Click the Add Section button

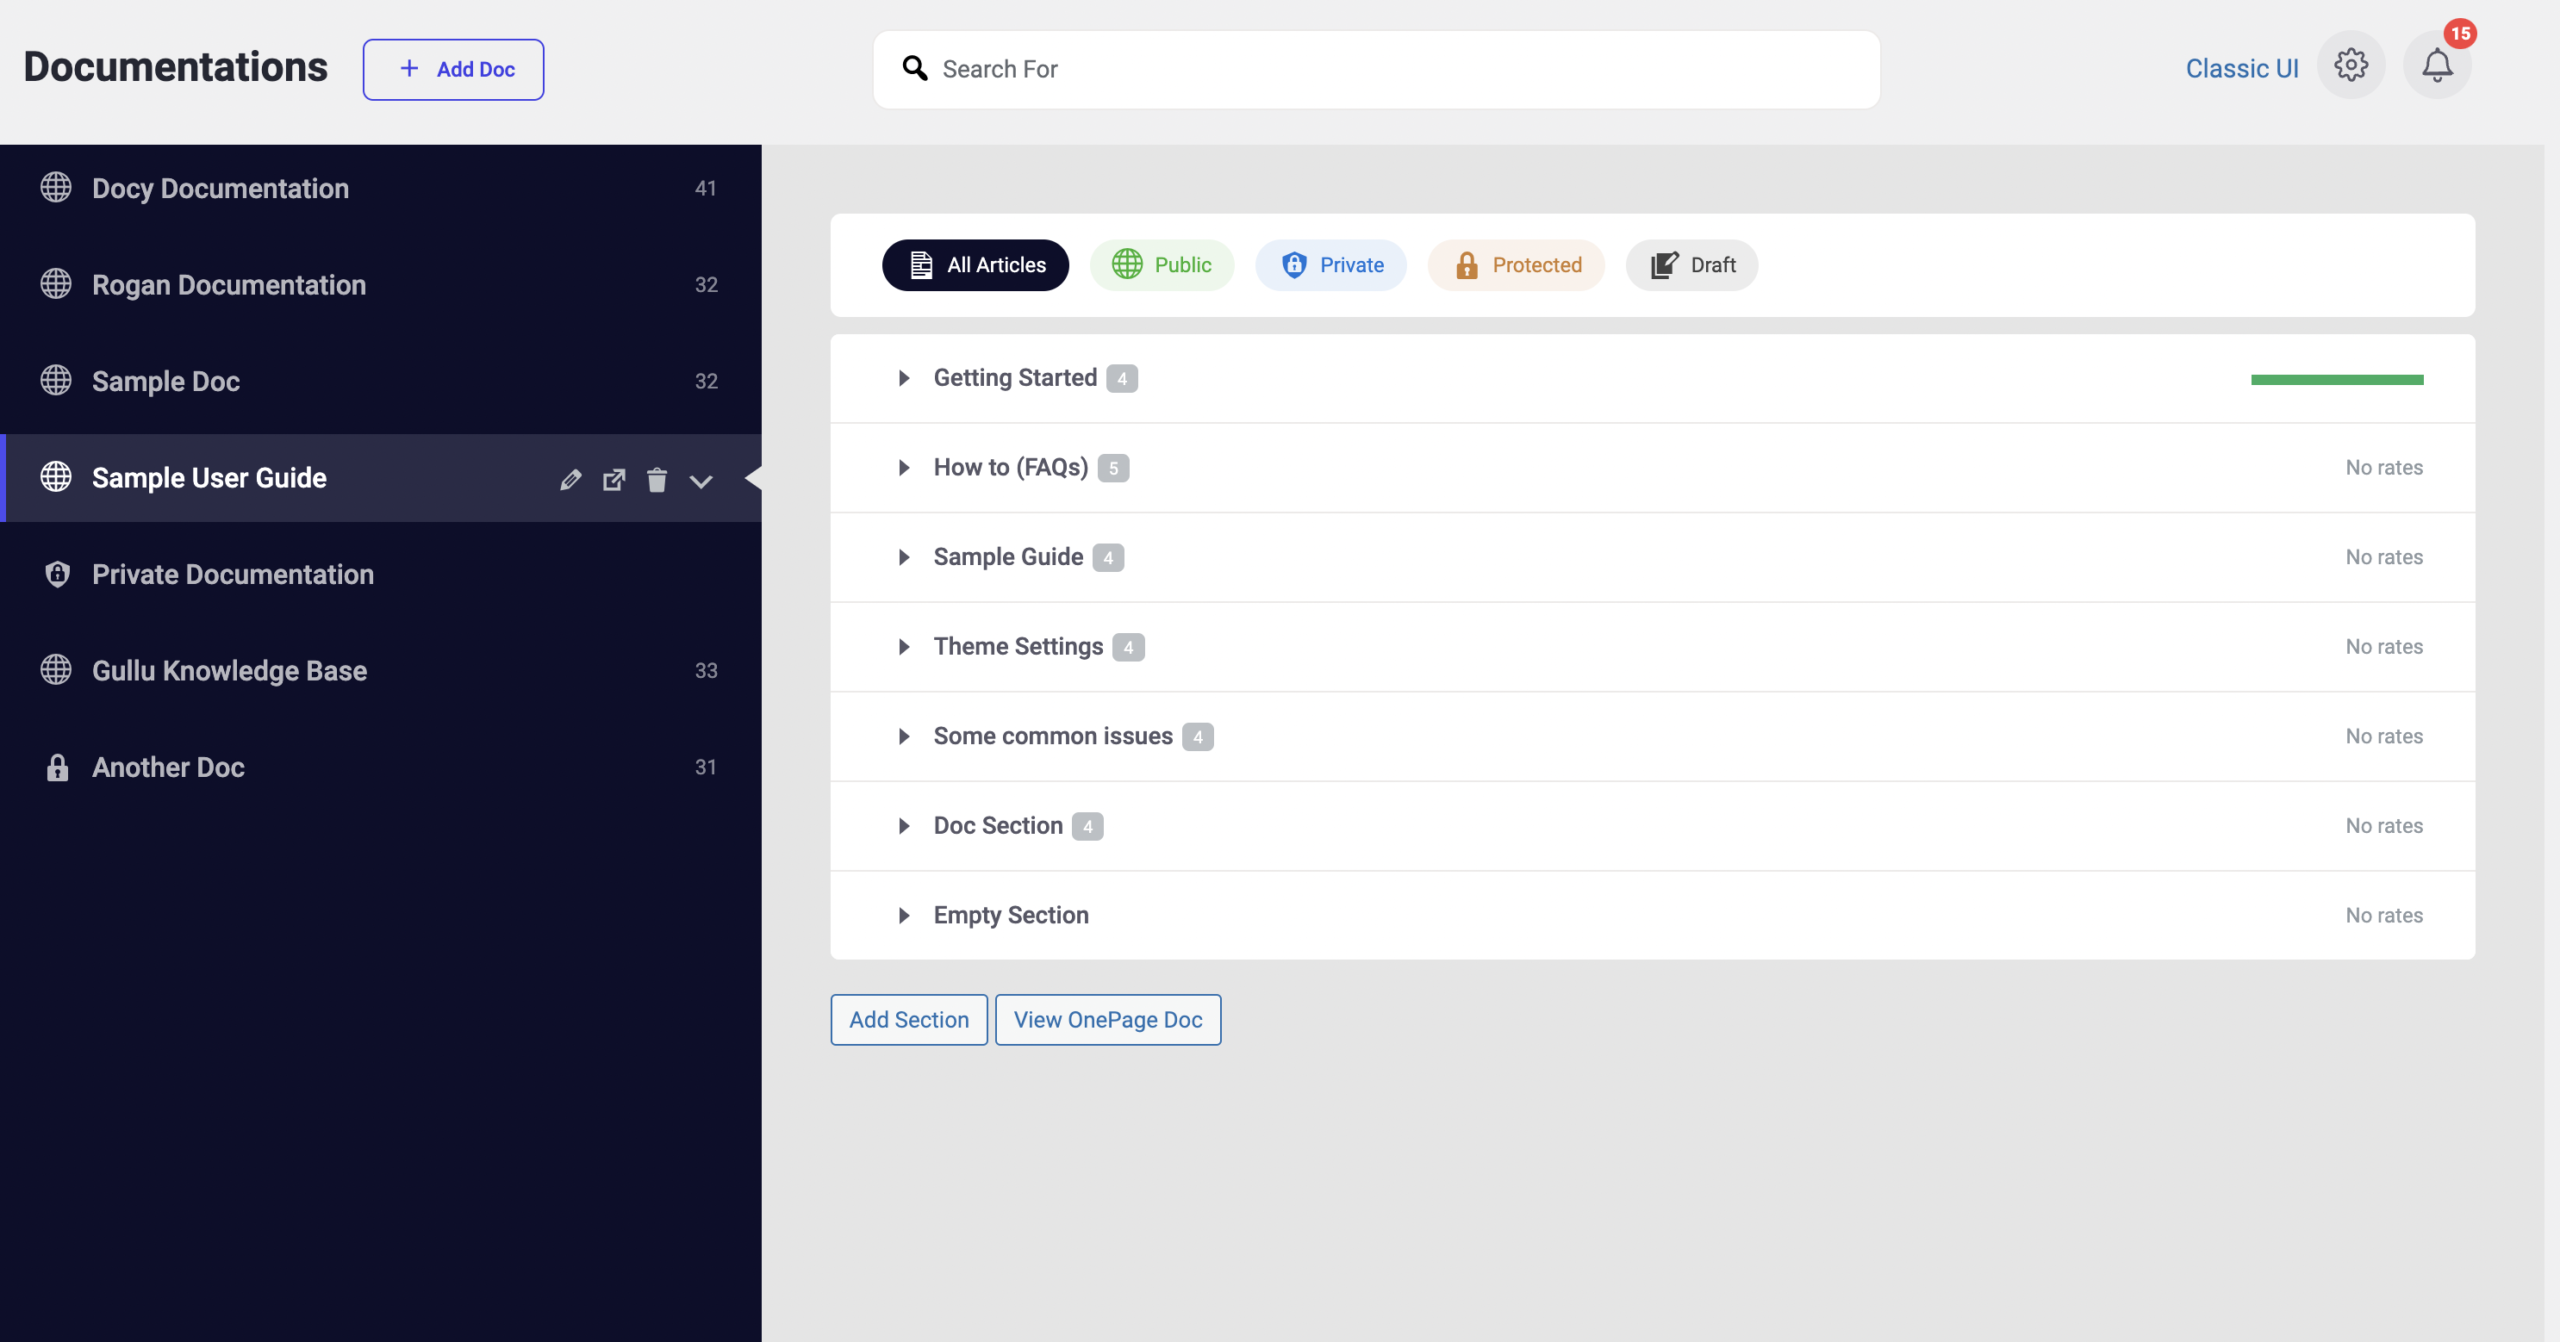[909, 1019]
